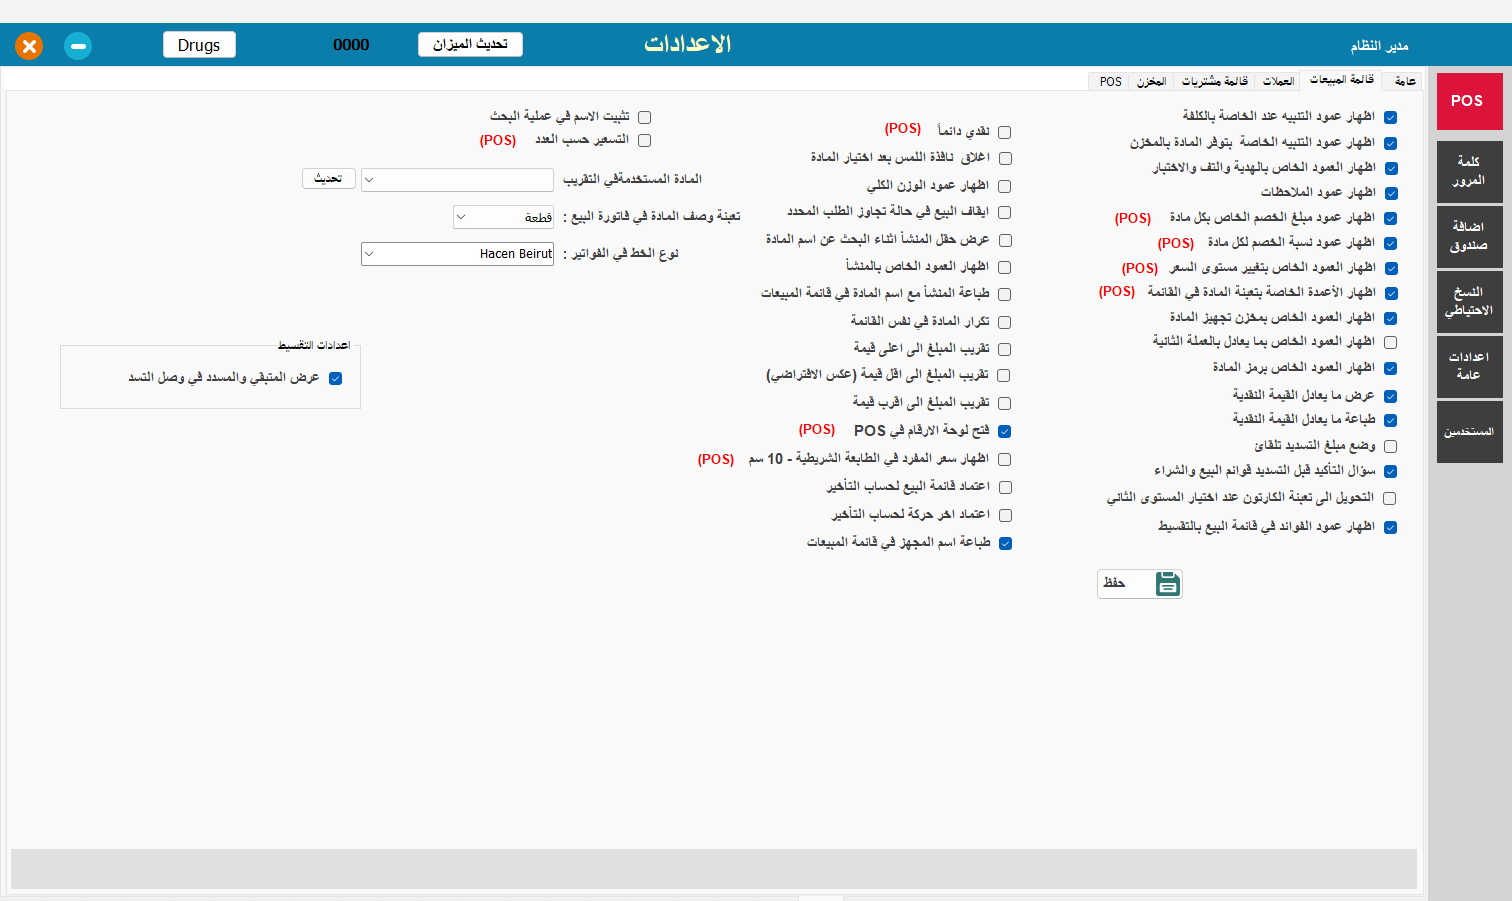
Task: Click the blue minimize circle icon
Action: [x=78, y=46]
